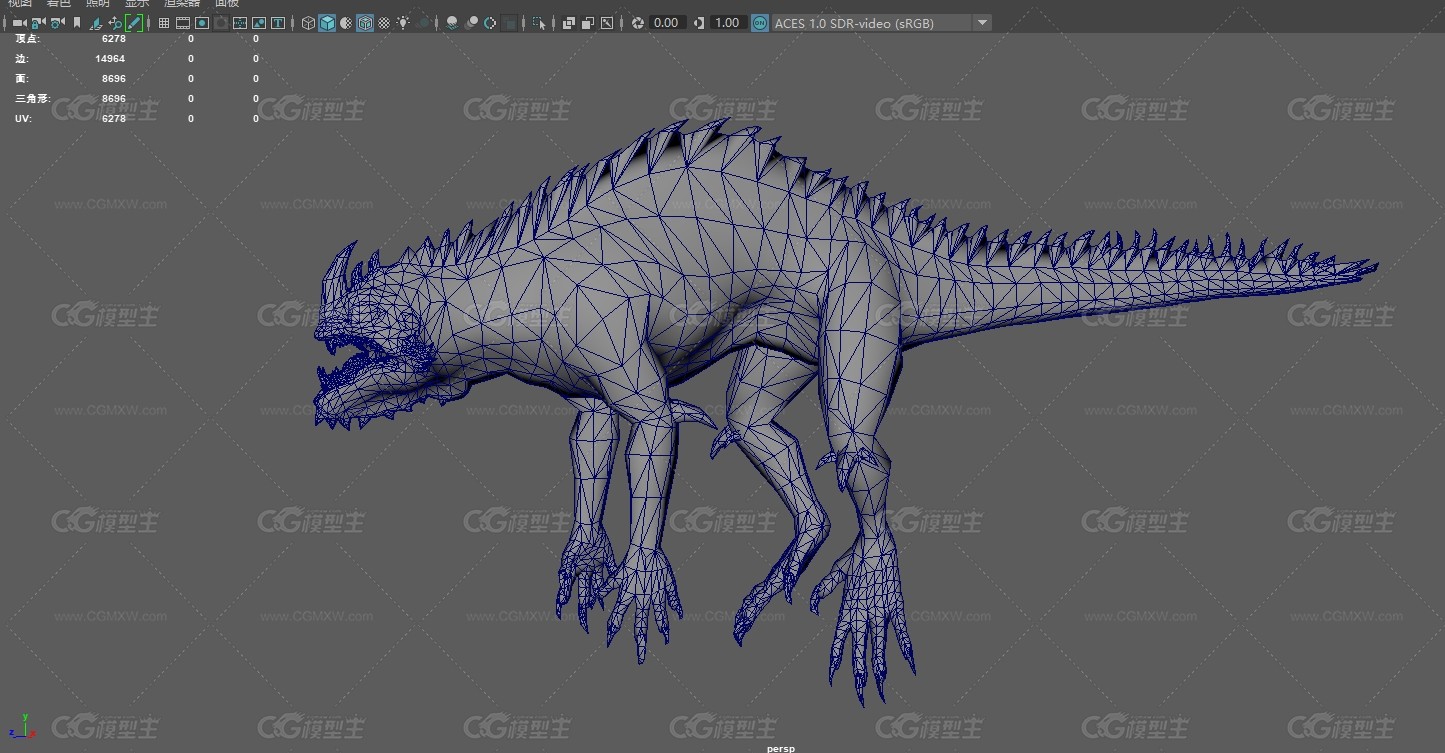Toggle the Textured checker-sphere icon
The image size is (1445, 753).
point(384,23)
